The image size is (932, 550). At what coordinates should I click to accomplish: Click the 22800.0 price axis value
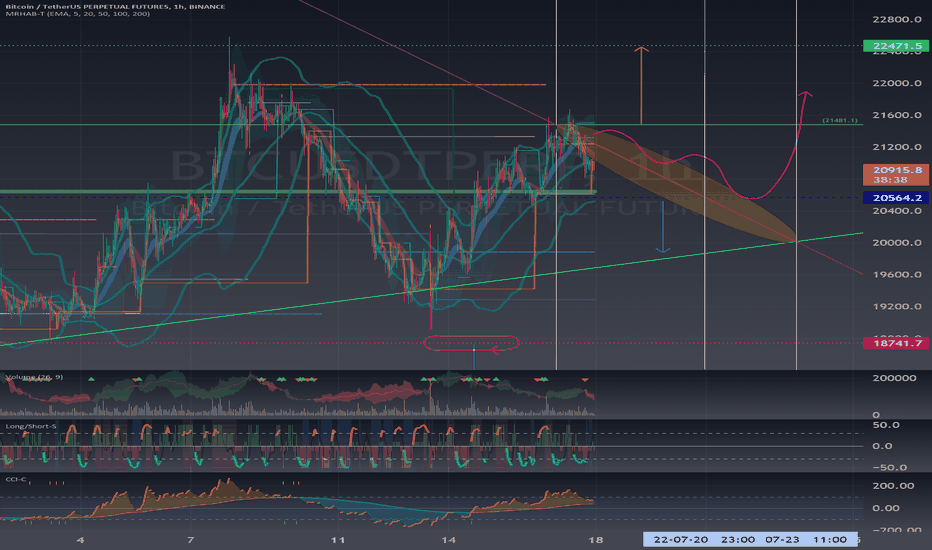[897, 20]
